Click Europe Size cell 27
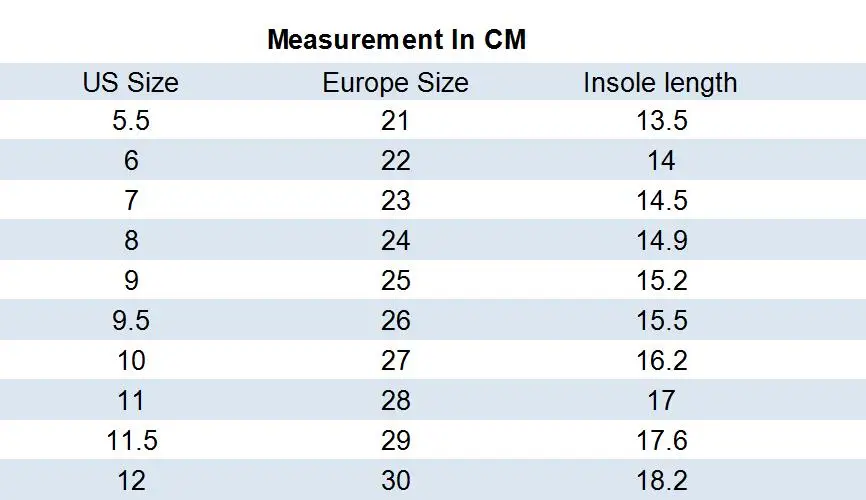Viewport: 866px width, 500px height. pos(395,361)
